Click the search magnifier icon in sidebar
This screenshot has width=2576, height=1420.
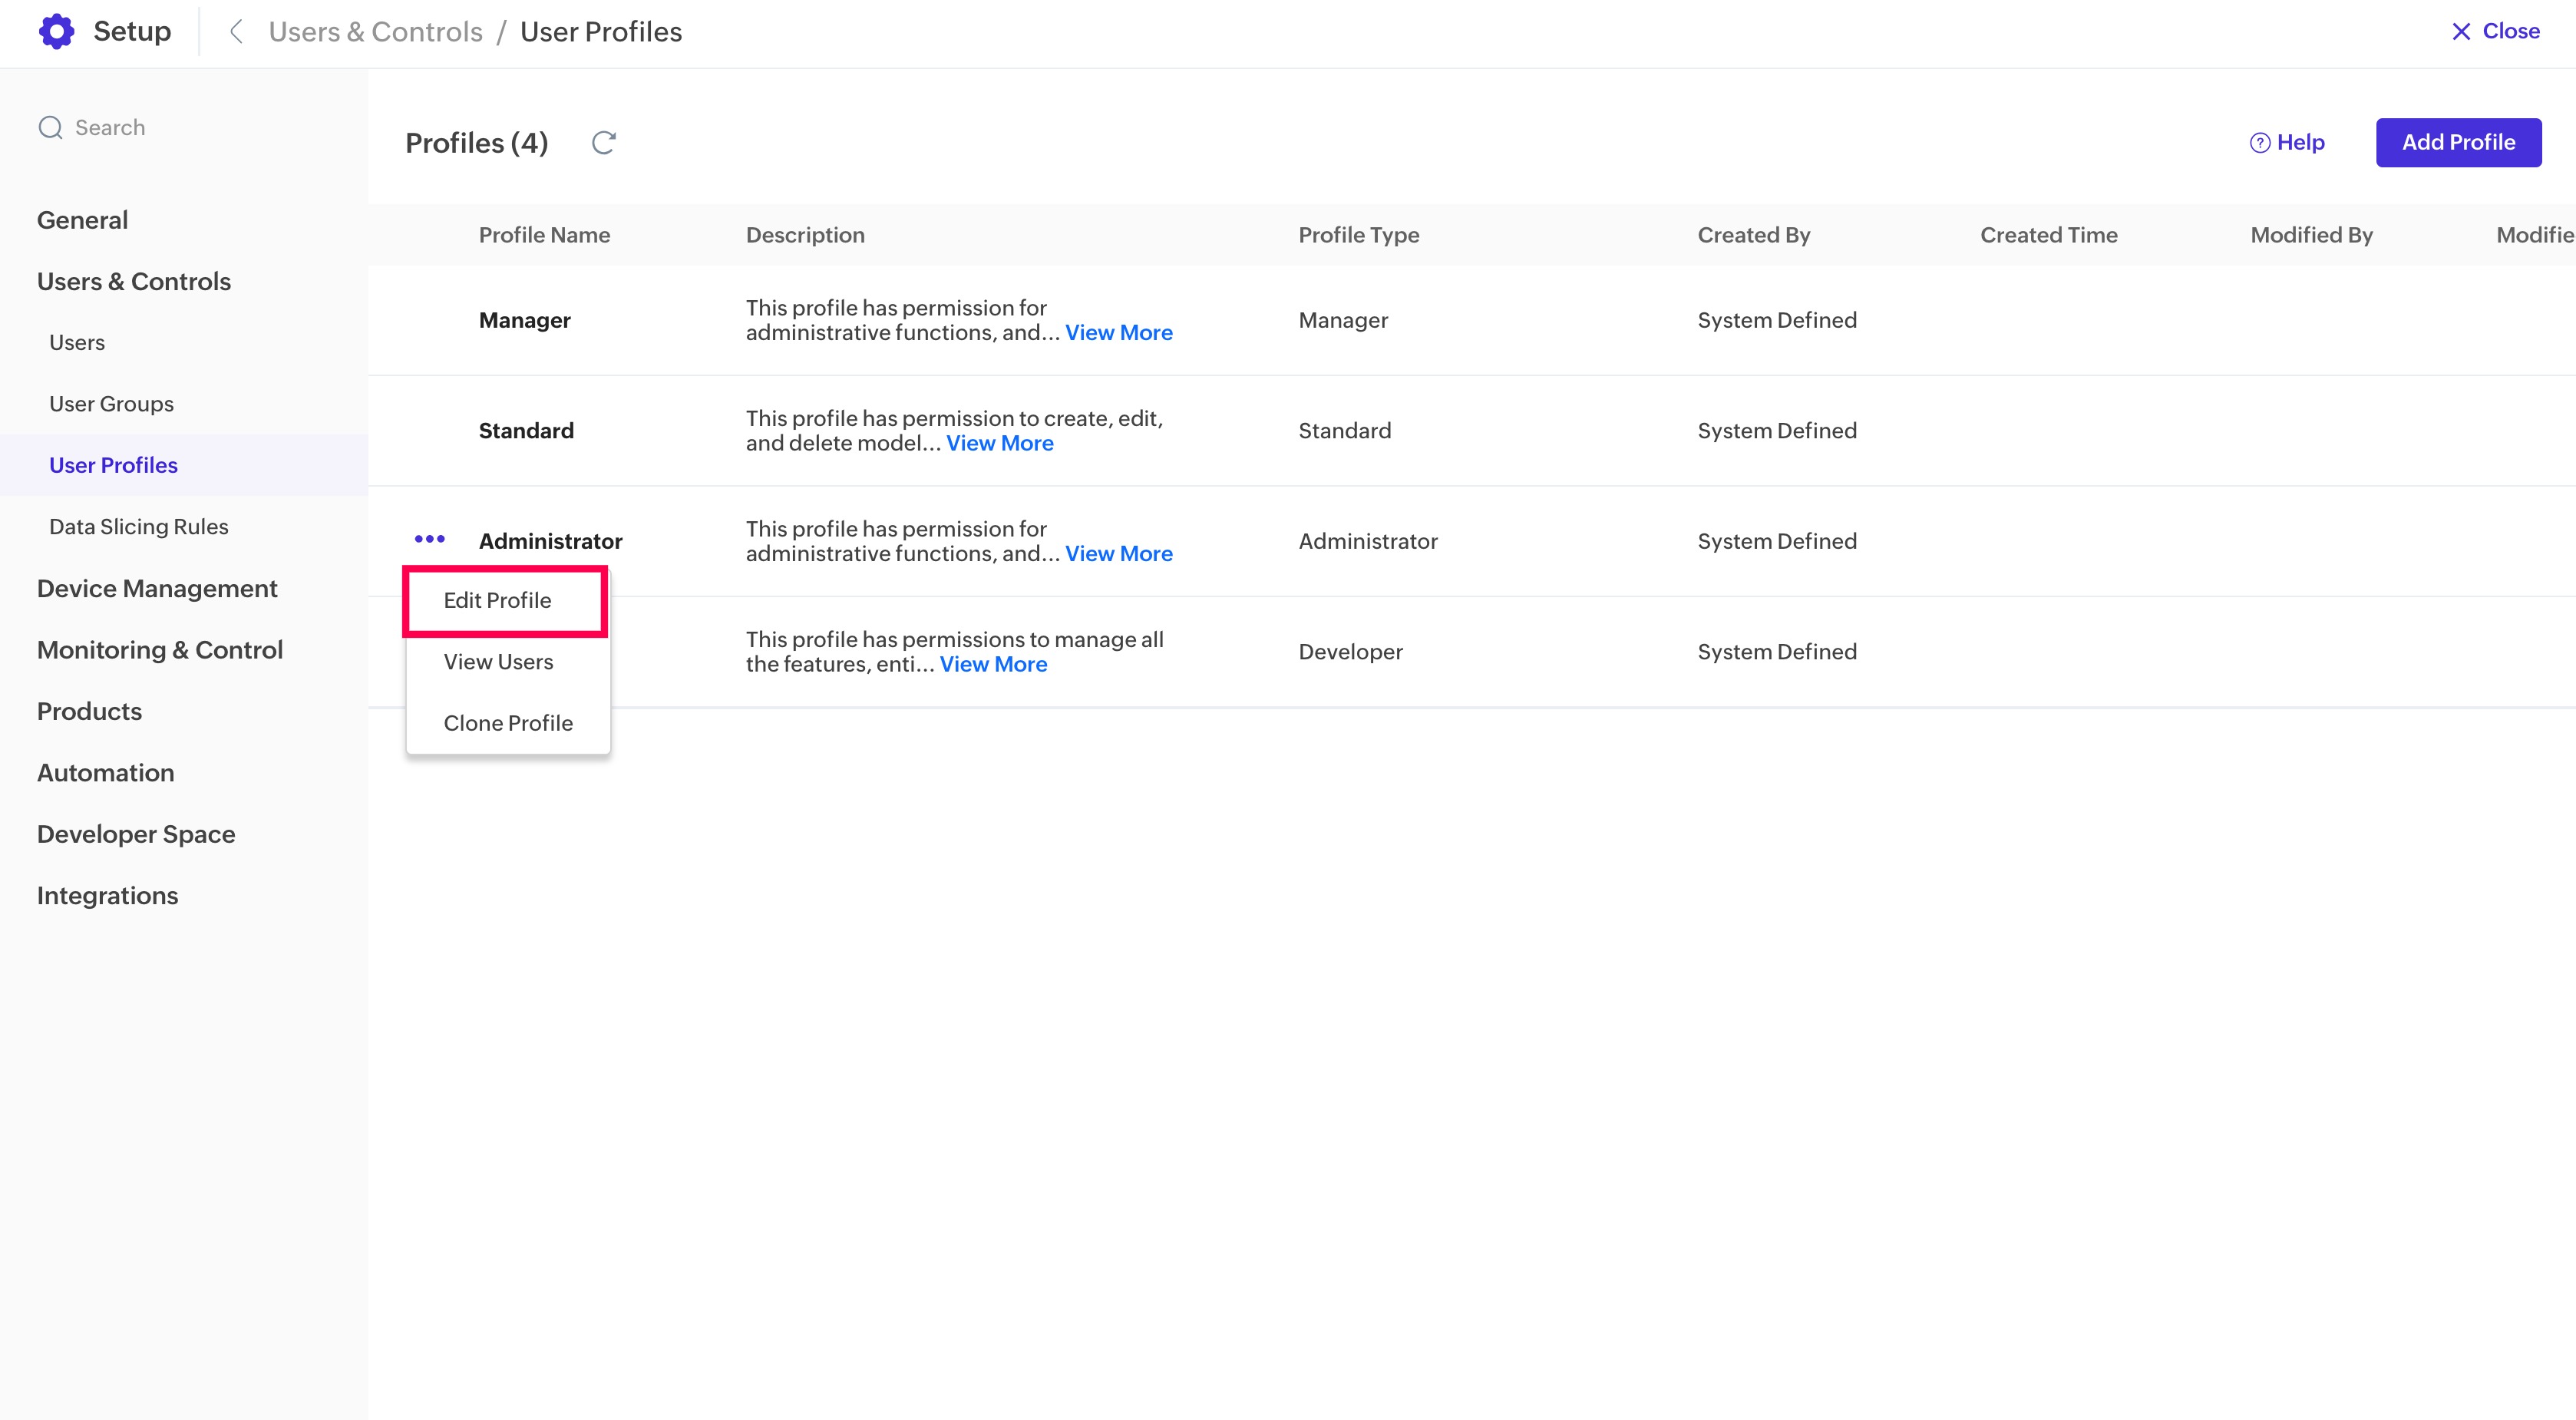50,128
